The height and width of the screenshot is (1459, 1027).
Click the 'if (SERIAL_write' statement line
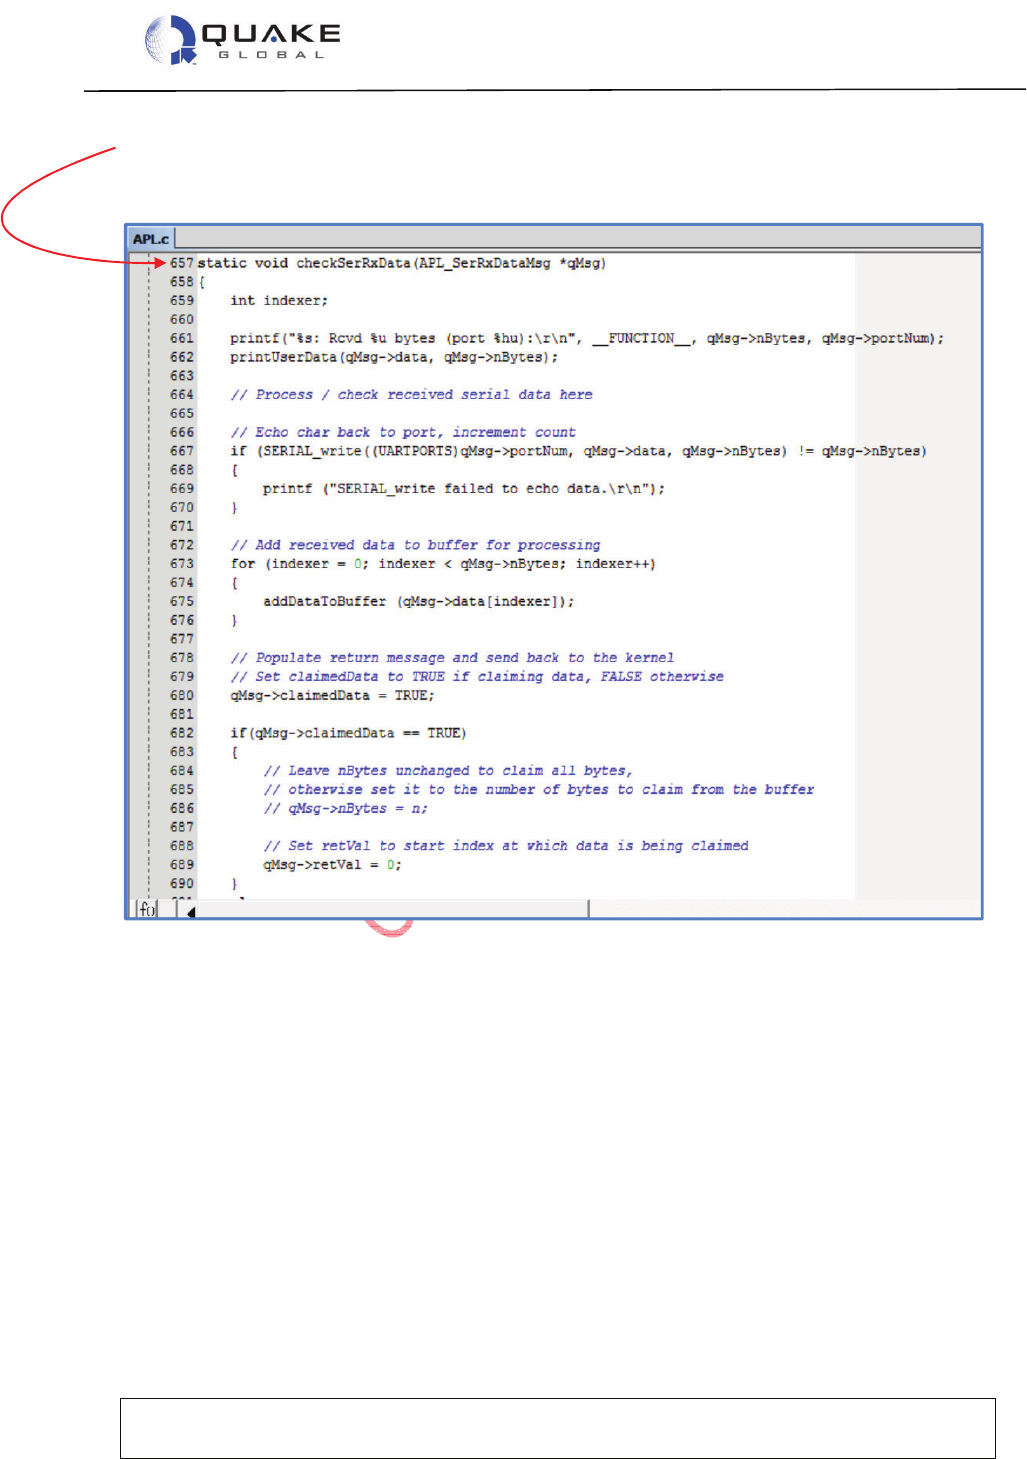pos(578,451)
